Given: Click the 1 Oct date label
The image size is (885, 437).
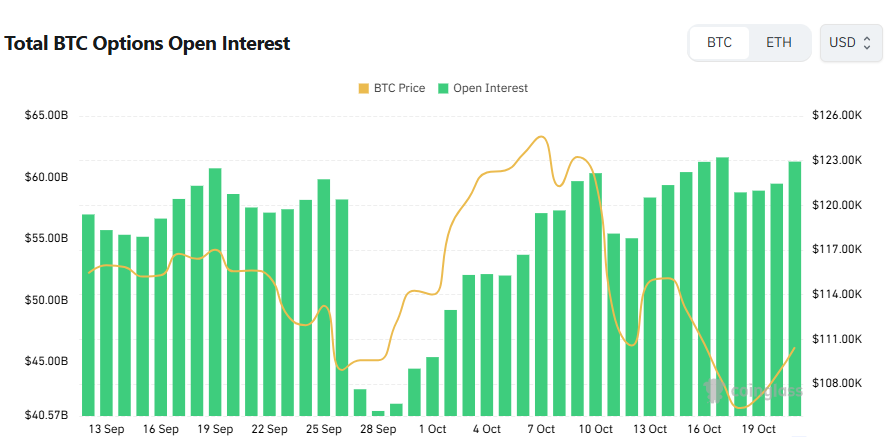Looking at the screenshot, I should [x=432, y=429].
